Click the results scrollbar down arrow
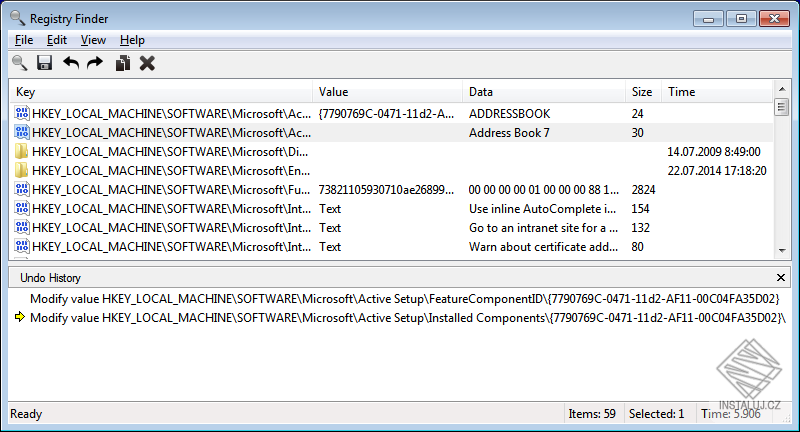Image resolution: width=800 pixels, height=432 pixels. 782,250
